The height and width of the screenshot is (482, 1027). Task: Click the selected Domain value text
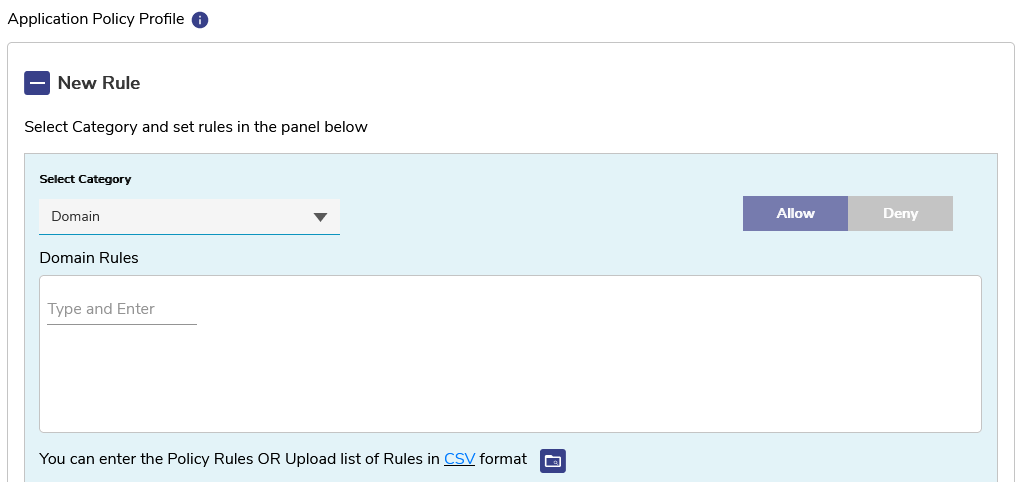click(76, 216)
